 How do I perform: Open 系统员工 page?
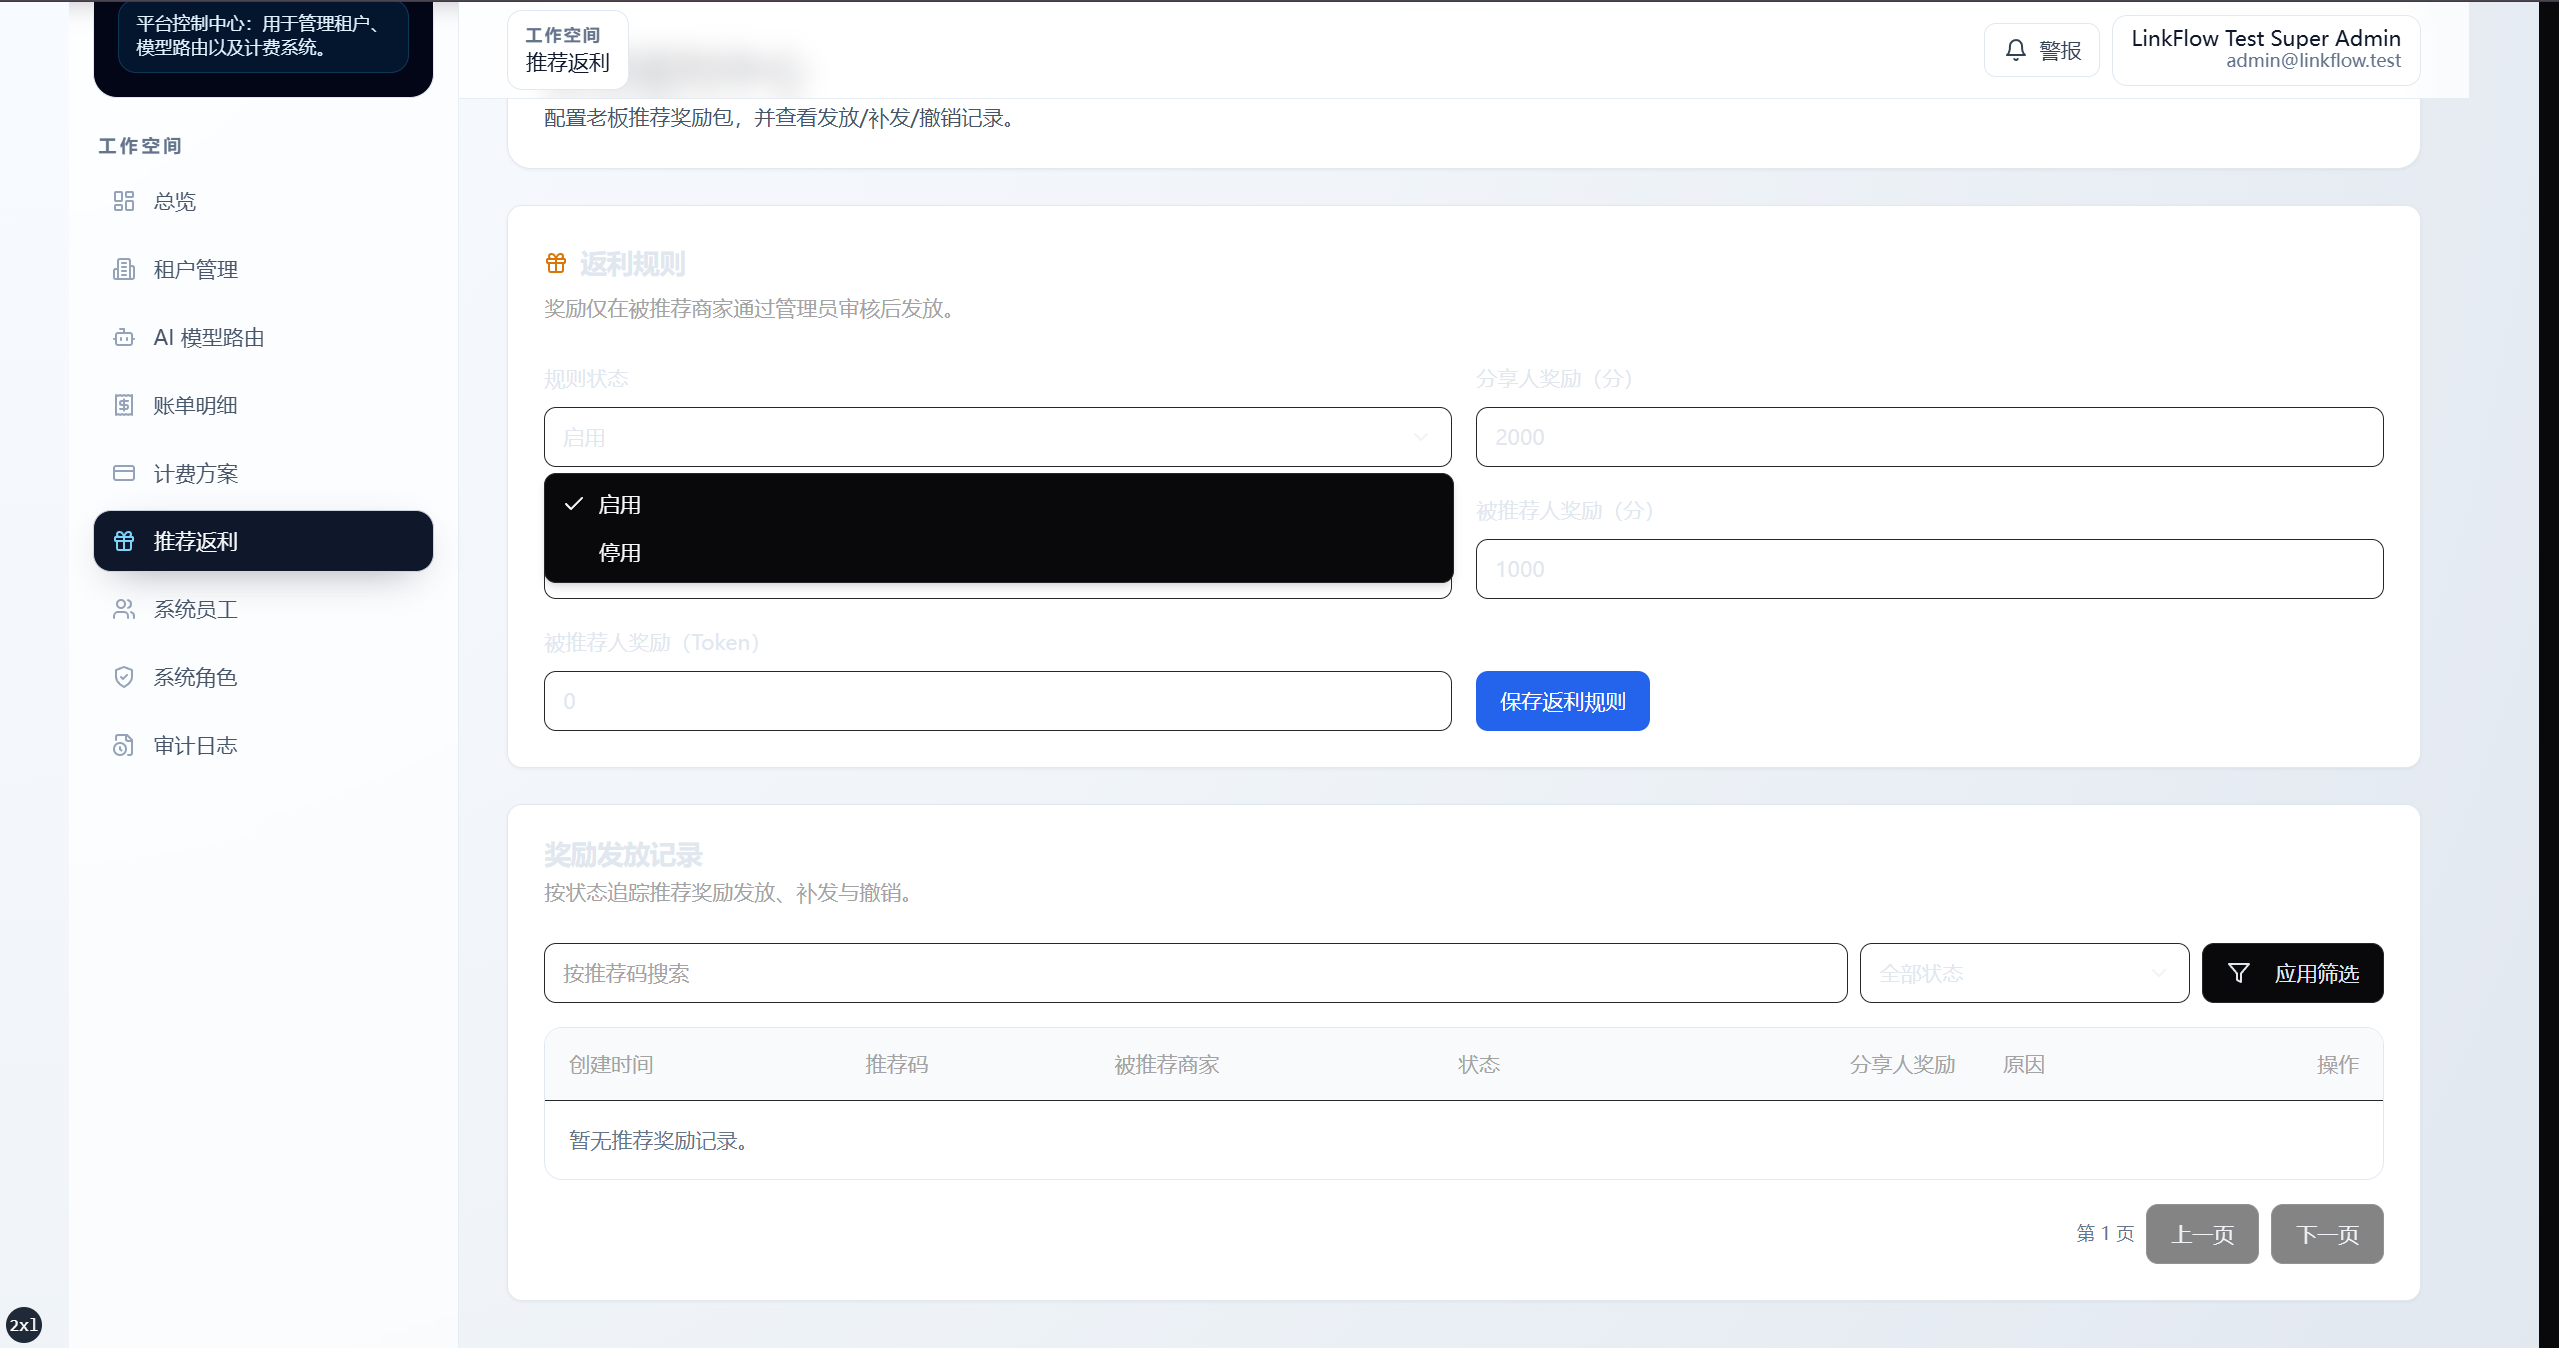[263, 610]
